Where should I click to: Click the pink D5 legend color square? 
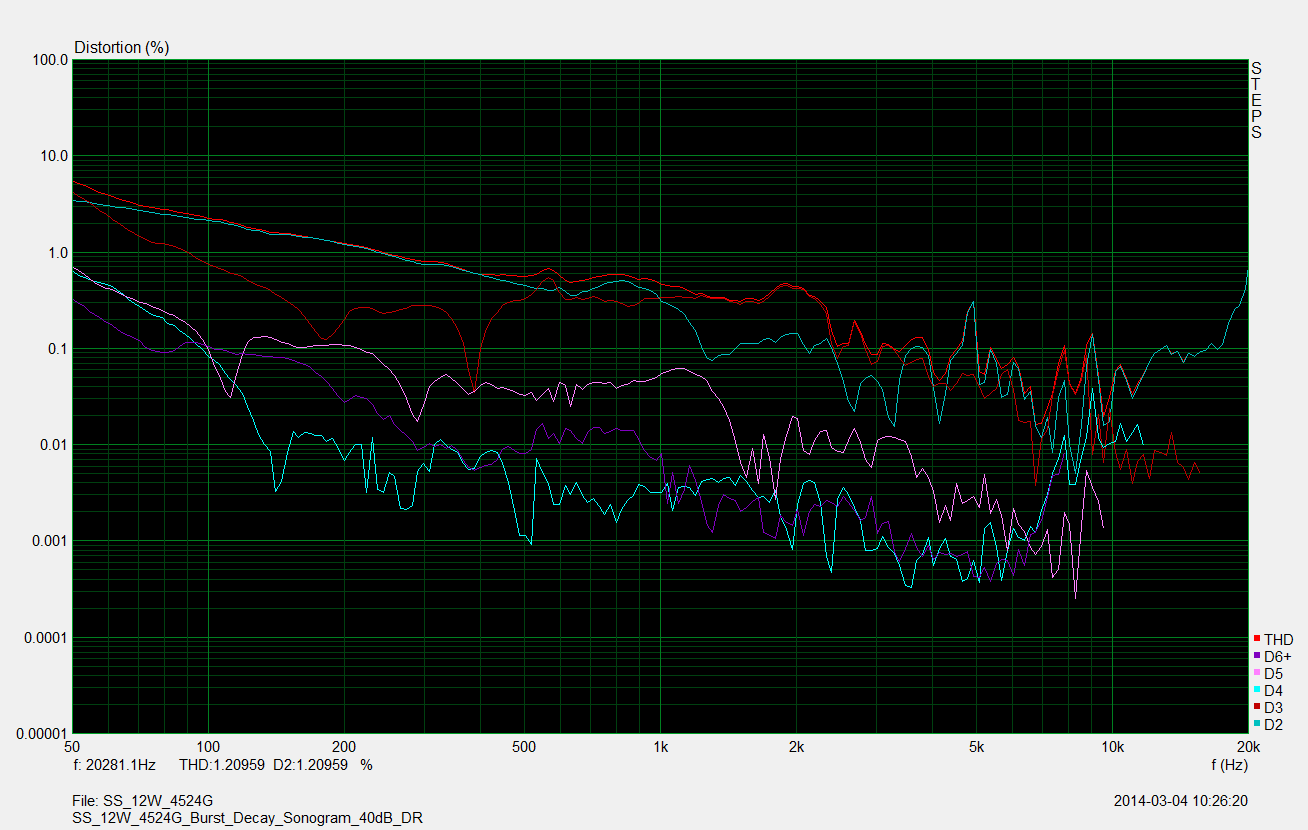pyautogui.click(x=1256, y=673)
